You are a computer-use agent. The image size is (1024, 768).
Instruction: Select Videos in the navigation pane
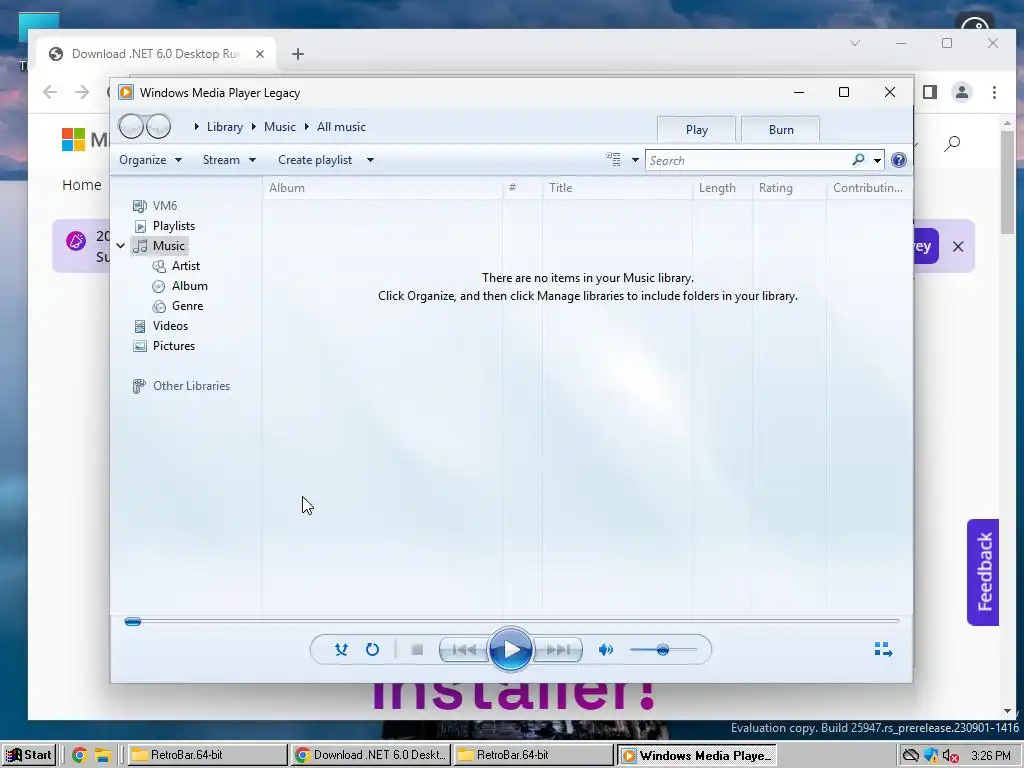[170, 326]
